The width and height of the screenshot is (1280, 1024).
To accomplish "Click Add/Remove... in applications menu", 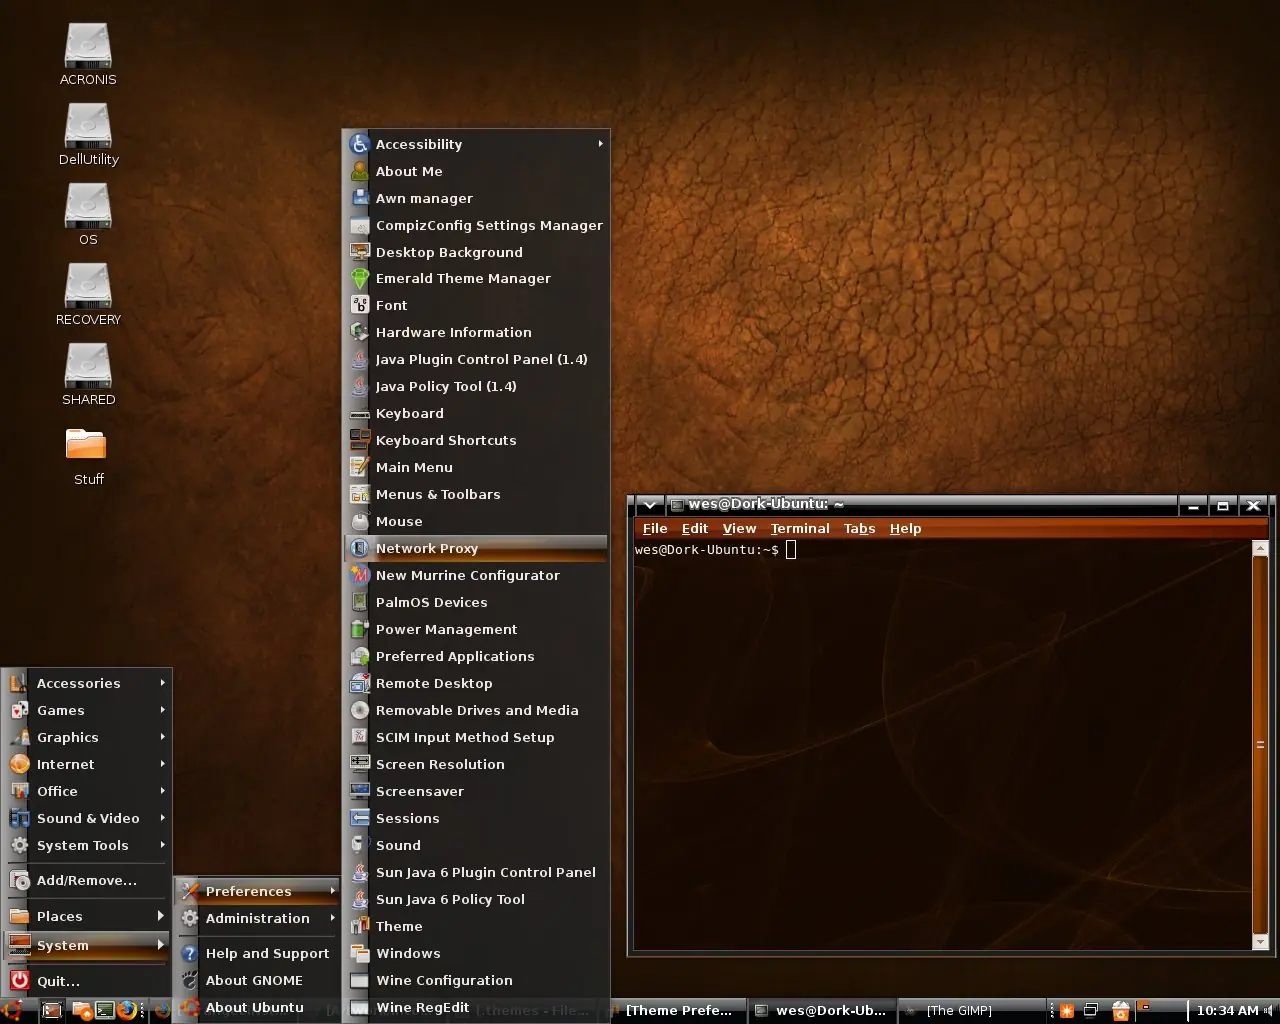I will pyautogui.click(x=86, y=881).
